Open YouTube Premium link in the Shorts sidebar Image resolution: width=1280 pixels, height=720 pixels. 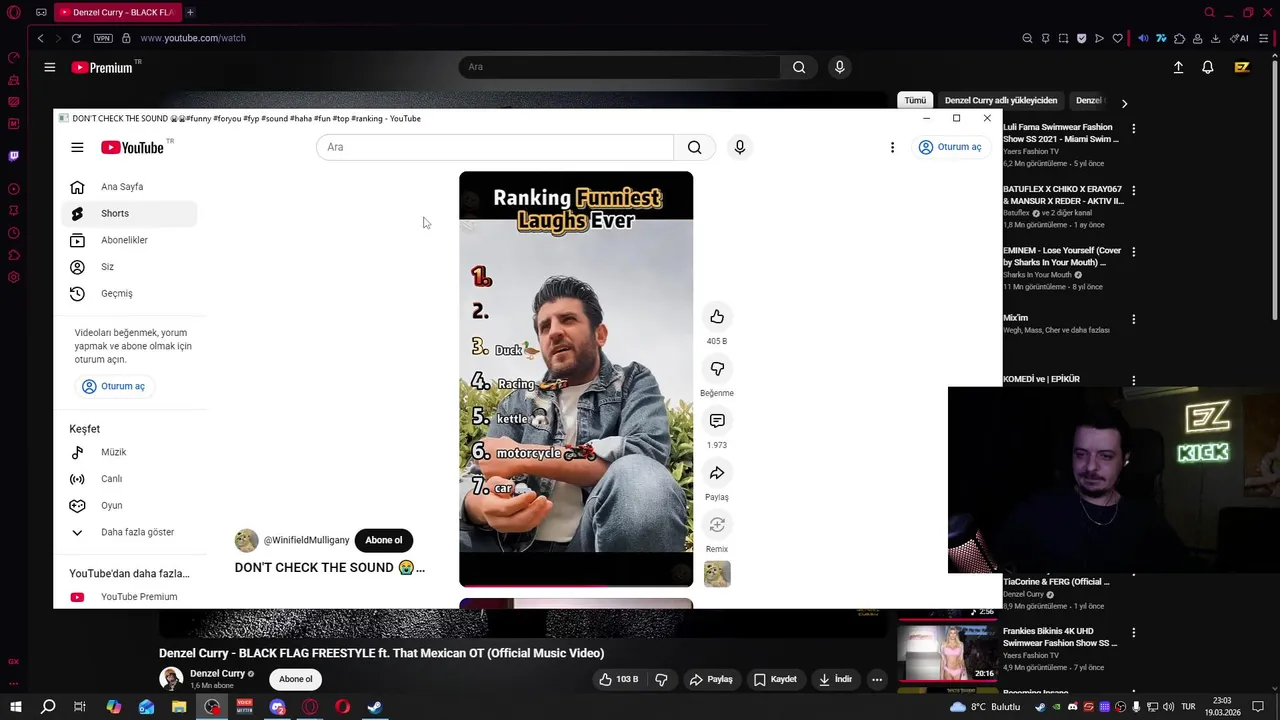(129, 597)
